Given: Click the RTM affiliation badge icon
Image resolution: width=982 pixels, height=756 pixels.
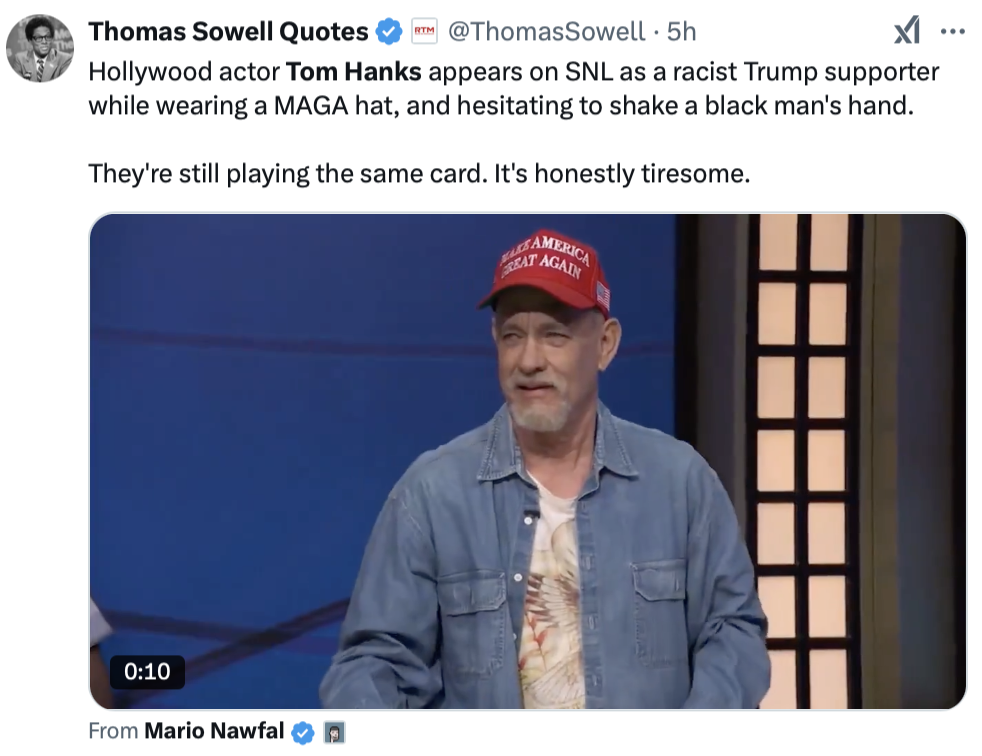Looking at the screenshot, I should pyautogui.click(x=423, y=32).
